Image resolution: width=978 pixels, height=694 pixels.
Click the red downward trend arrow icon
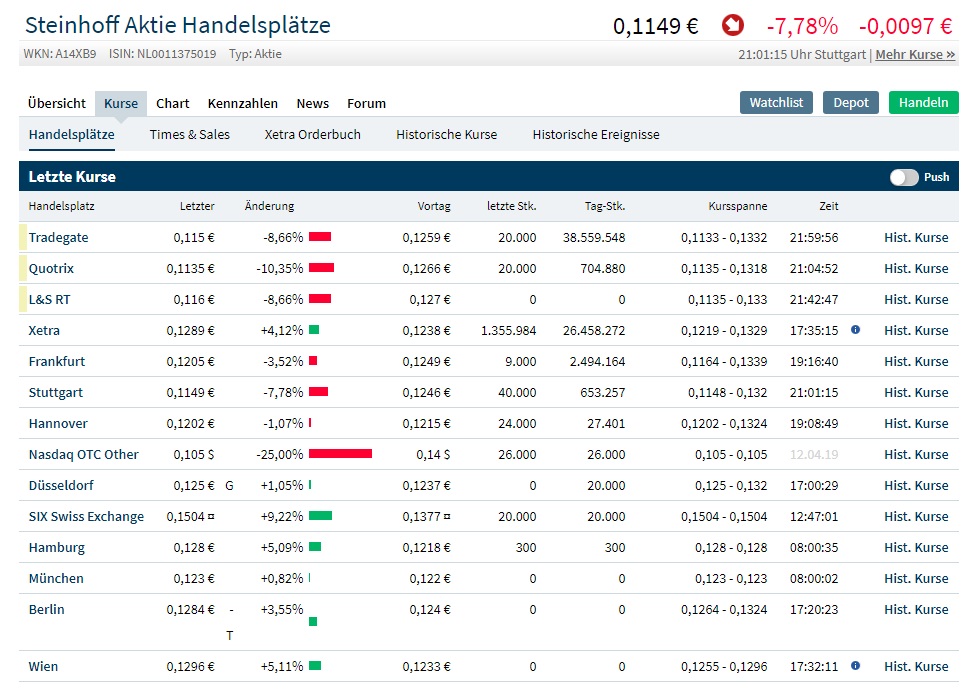coord(733,25)
